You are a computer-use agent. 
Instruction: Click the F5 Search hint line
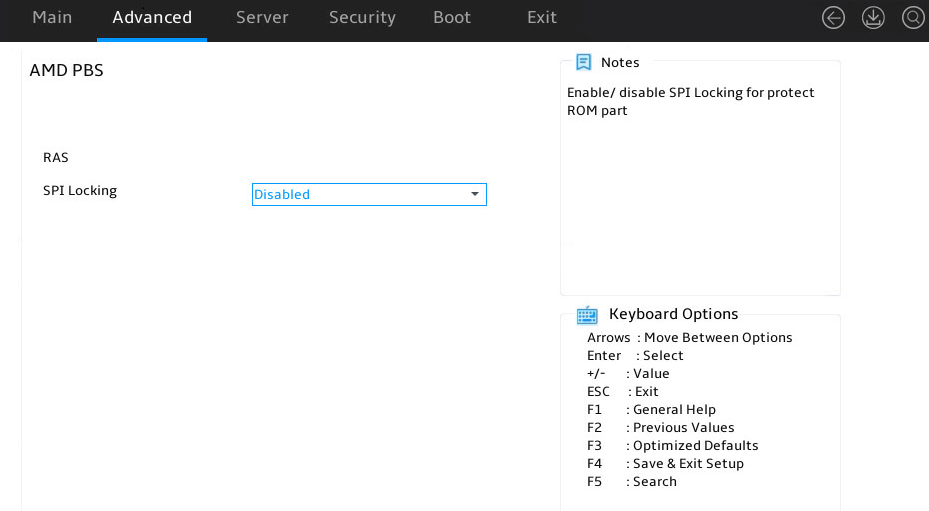pos(632,481)
